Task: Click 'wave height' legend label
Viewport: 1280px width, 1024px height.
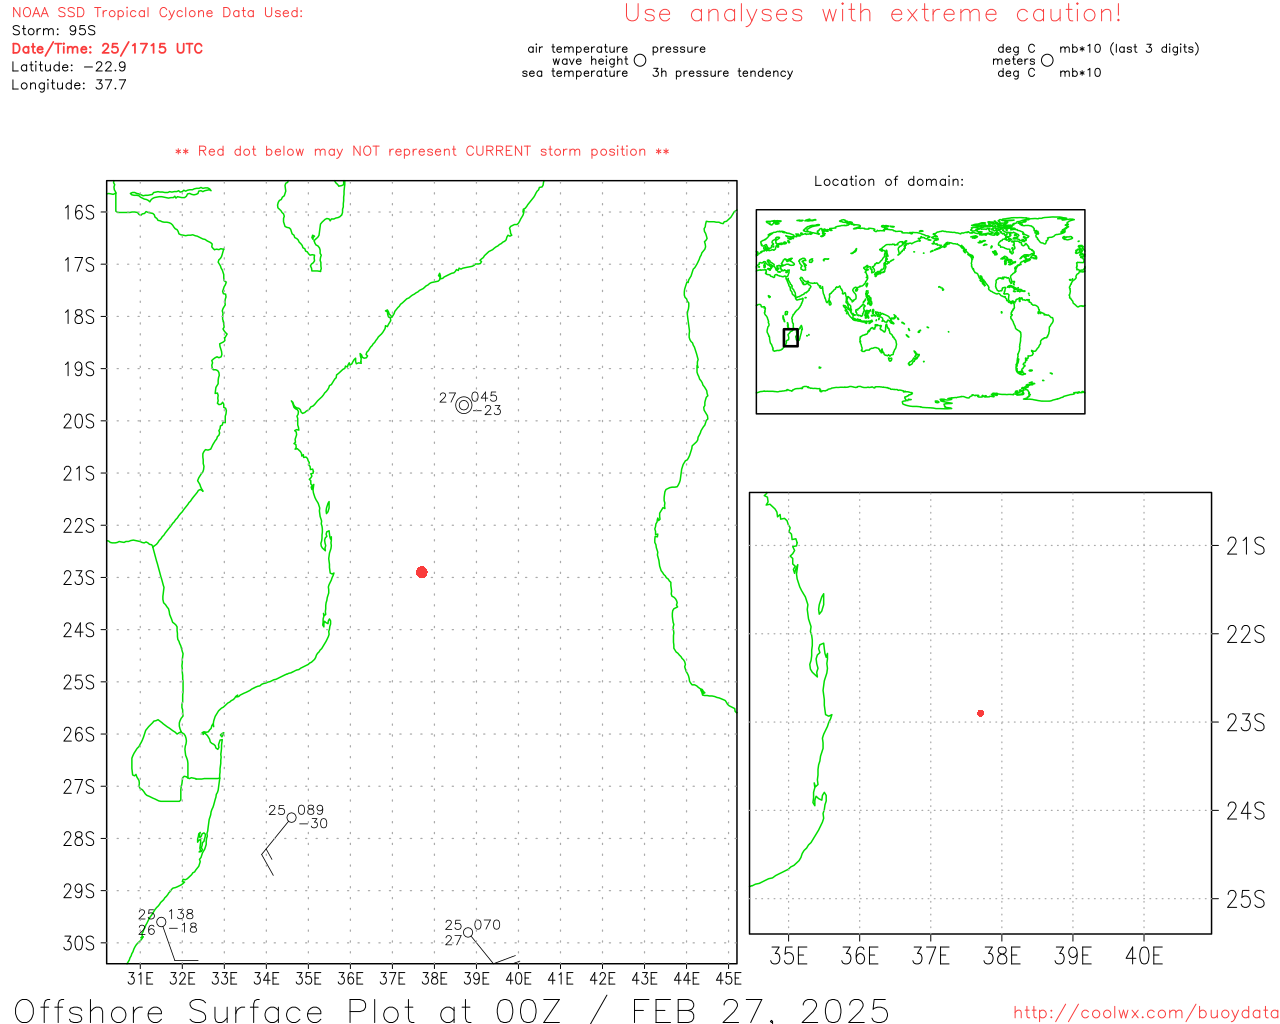Action: tap(590, 60)
